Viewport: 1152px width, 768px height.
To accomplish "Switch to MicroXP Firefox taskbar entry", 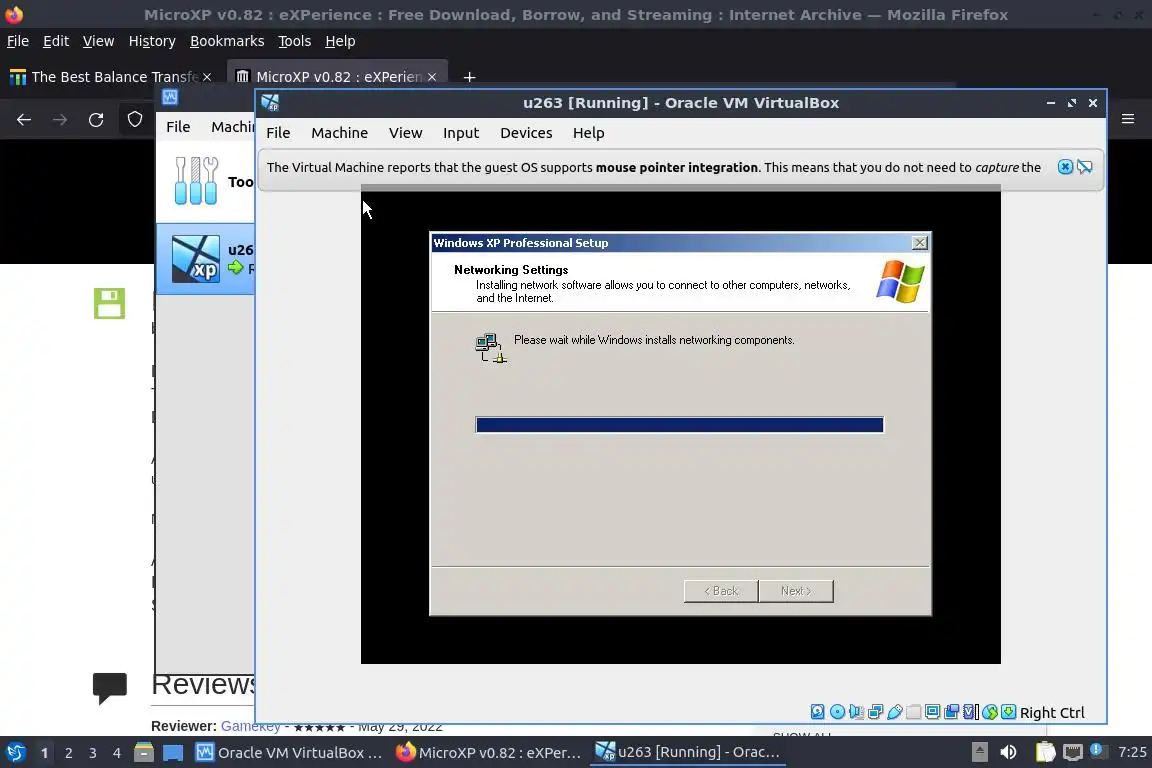I will click(489, 753).
